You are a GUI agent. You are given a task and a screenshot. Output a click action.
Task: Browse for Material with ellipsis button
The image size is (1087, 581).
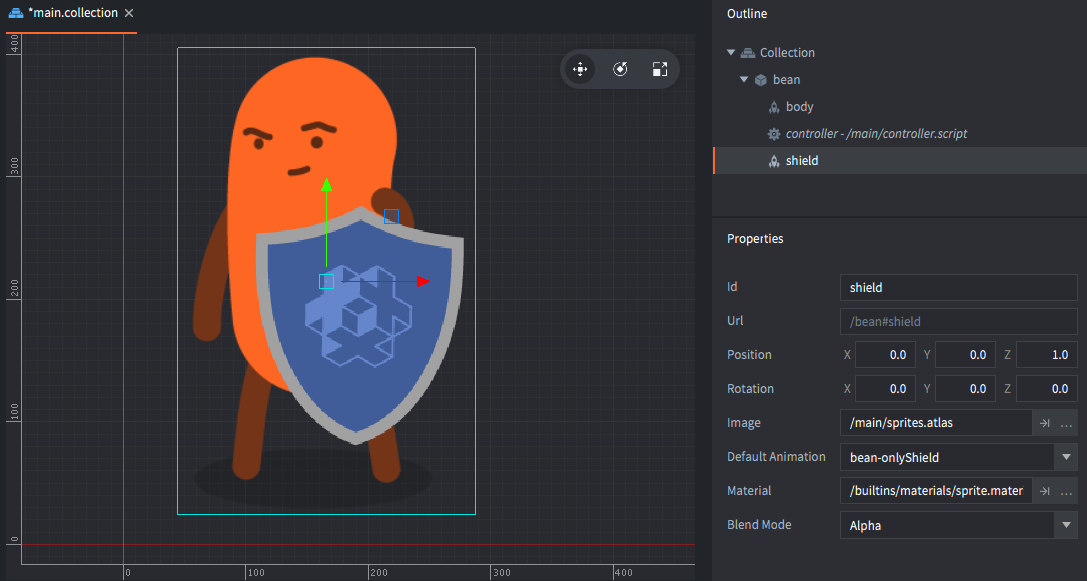click(1066, 491)
